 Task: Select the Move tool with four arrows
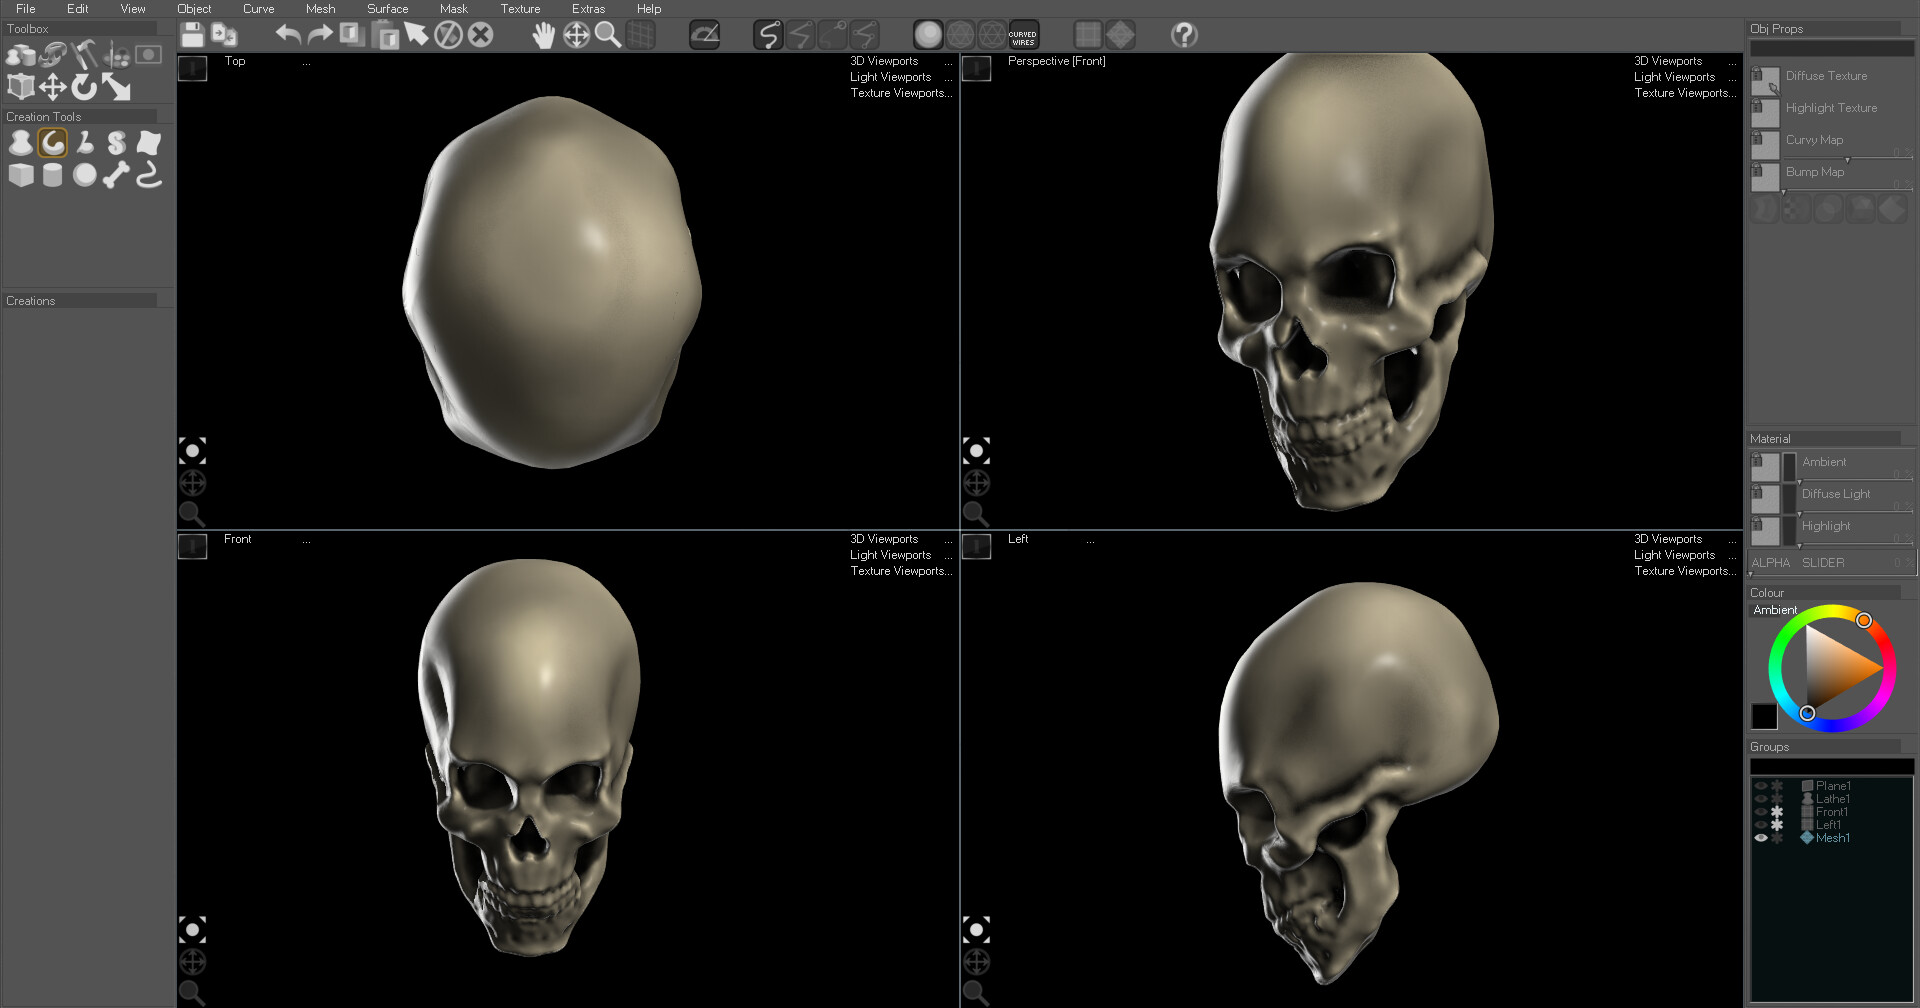pos(52,87)
